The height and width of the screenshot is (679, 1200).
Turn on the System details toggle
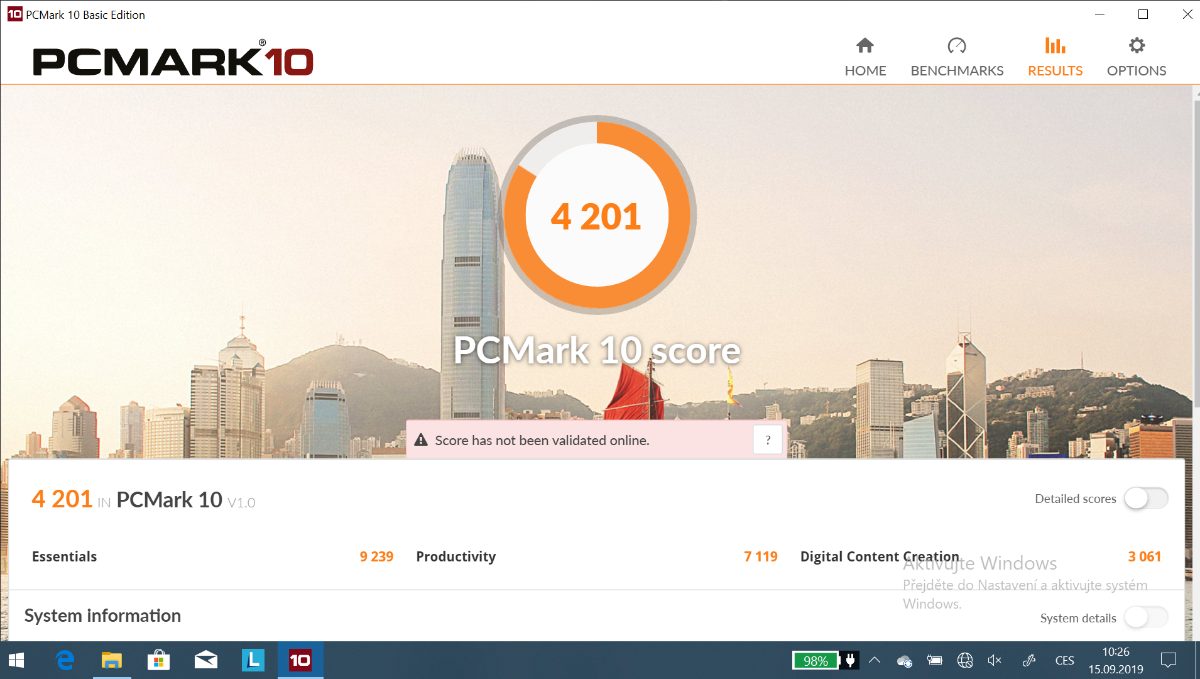[1145, 617]
